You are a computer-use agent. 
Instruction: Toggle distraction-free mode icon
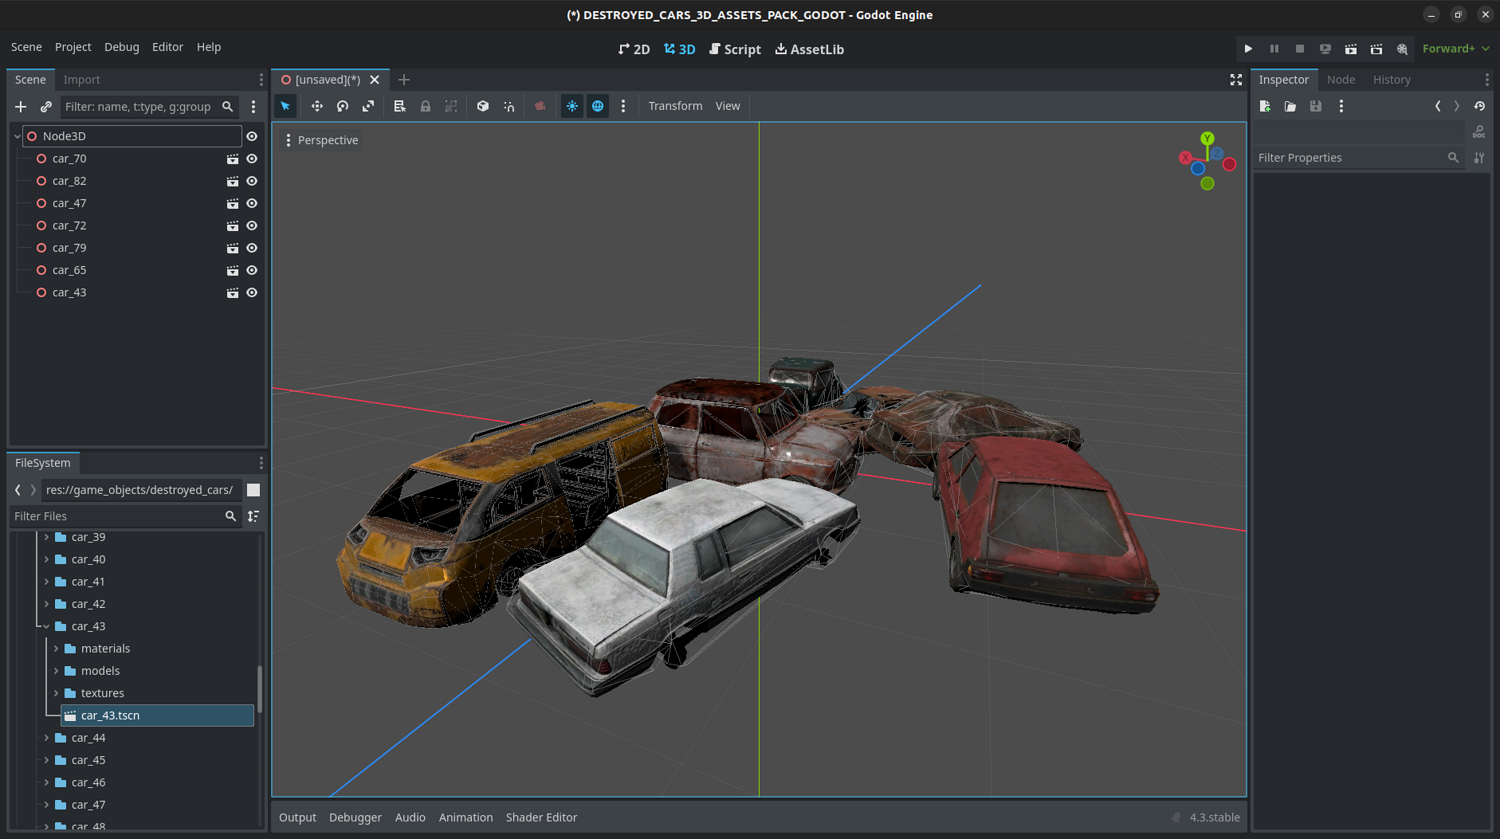[1236, 80]
